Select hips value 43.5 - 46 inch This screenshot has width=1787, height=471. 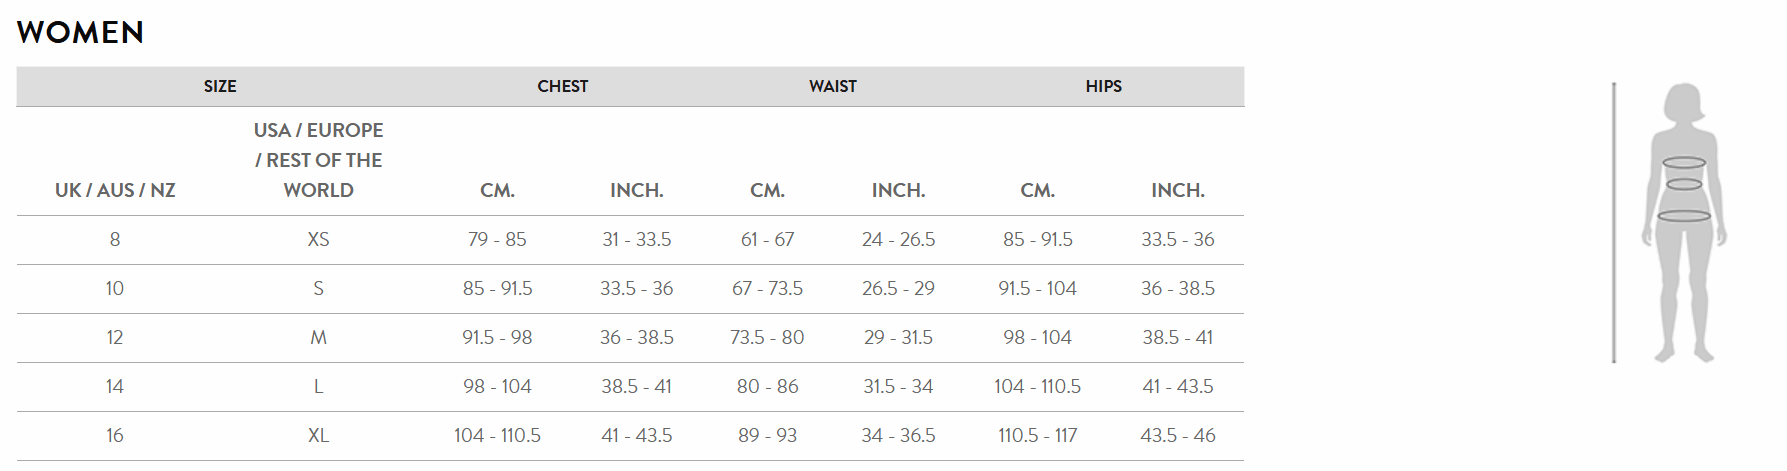(1178, 435)
